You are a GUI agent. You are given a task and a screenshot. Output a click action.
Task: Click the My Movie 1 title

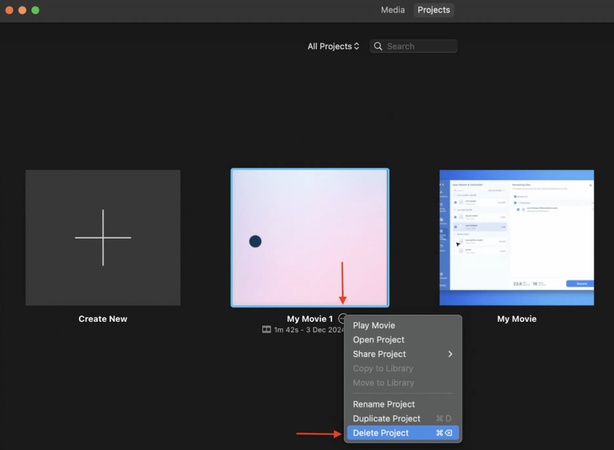coord(309,319)
